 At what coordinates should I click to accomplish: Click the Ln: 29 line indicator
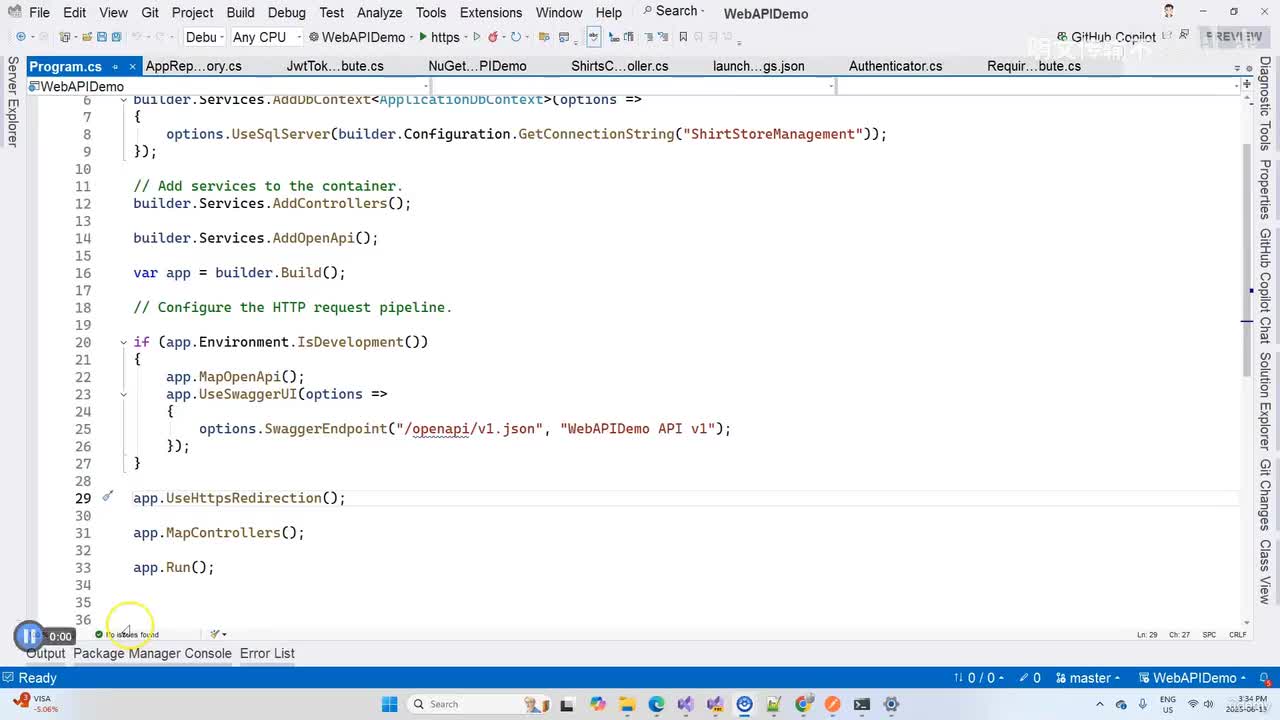coord(1148,635)
